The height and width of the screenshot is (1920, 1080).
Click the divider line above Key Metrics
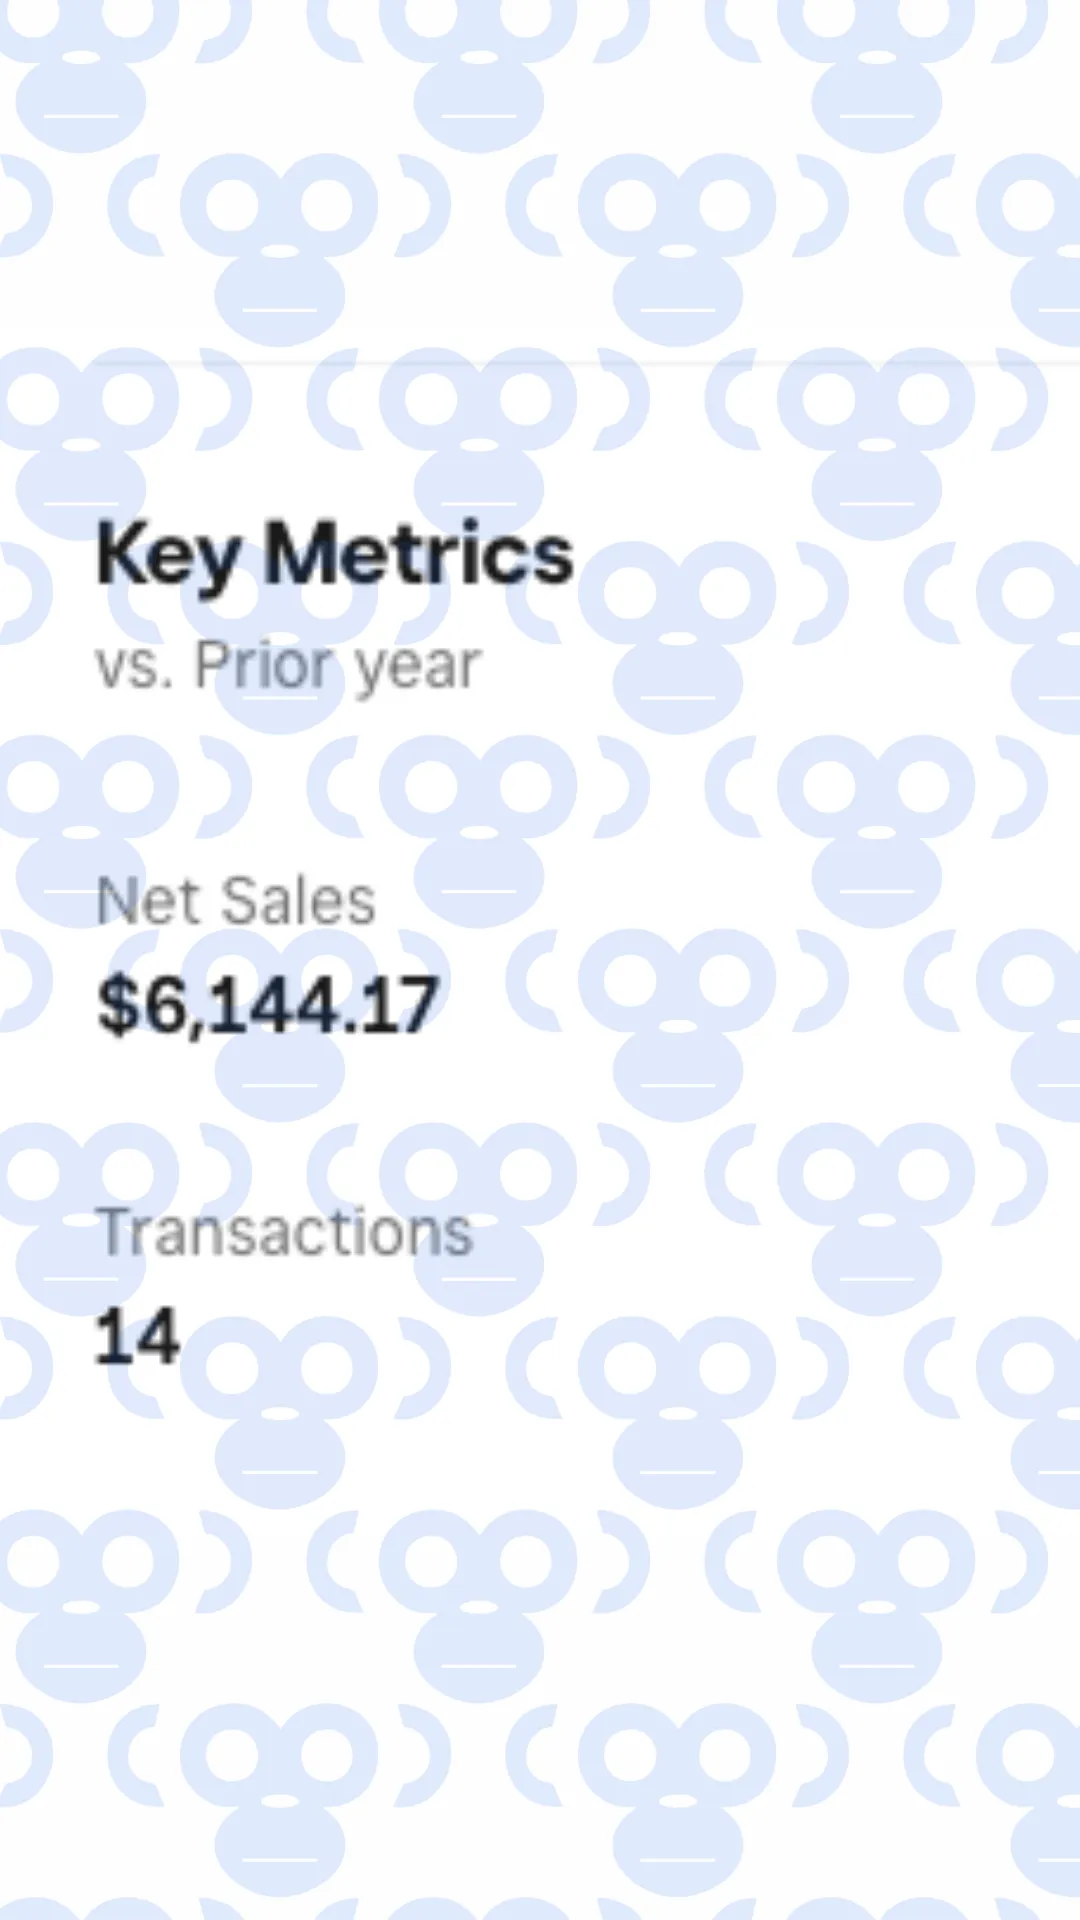pos(540,363)
